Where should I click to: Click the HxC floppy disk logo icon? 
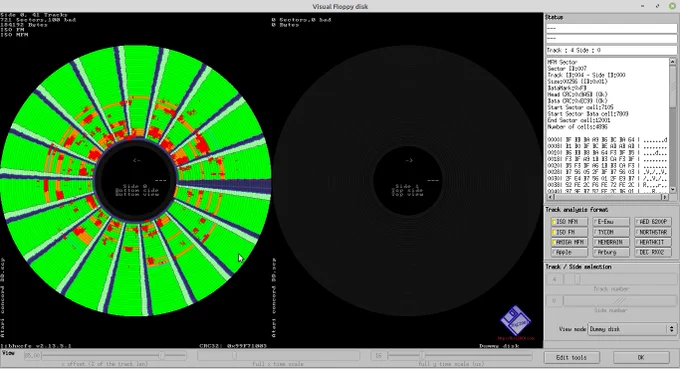point(515,321)
